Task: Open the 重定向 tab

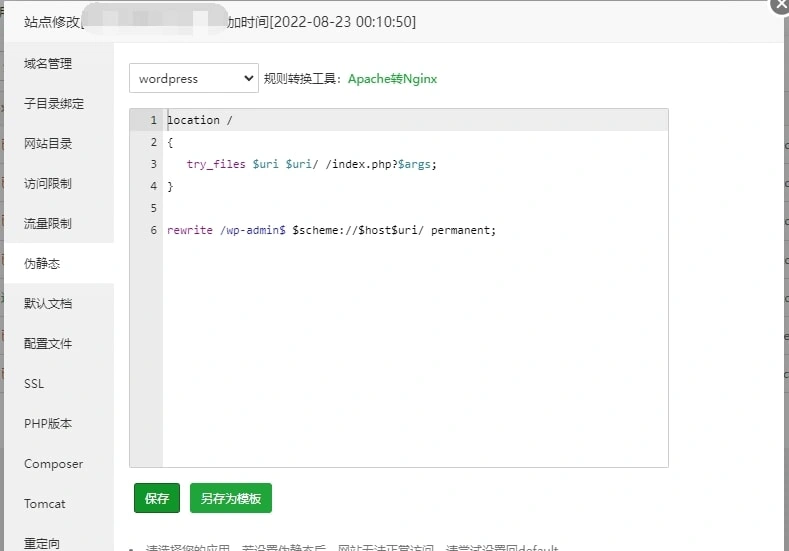Action: (42, 543)
